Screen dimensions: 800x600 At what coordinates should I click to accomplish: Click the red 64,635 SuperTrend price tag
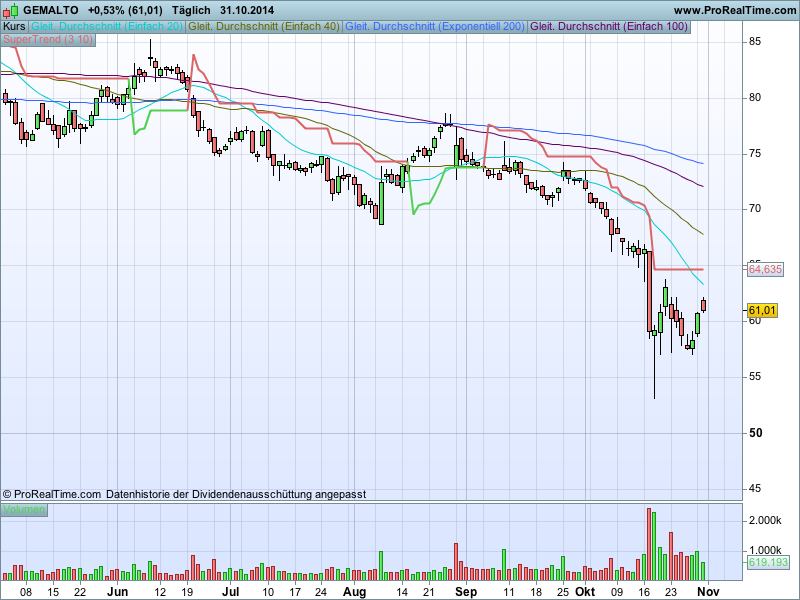point(765,270)
